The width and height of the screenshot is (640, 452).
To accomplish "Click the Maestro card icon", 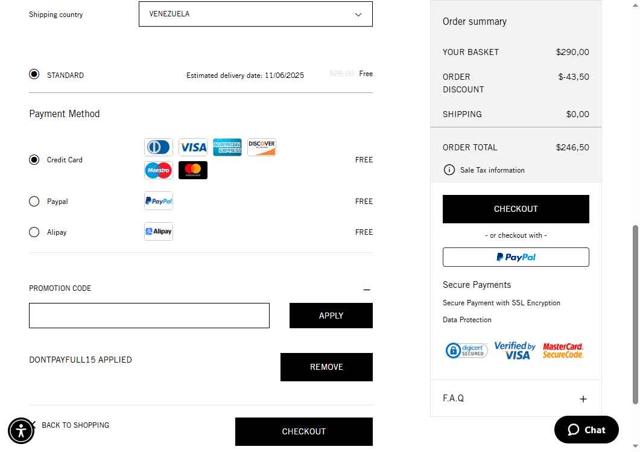I will pyautogui.click(x=158, y=170).
